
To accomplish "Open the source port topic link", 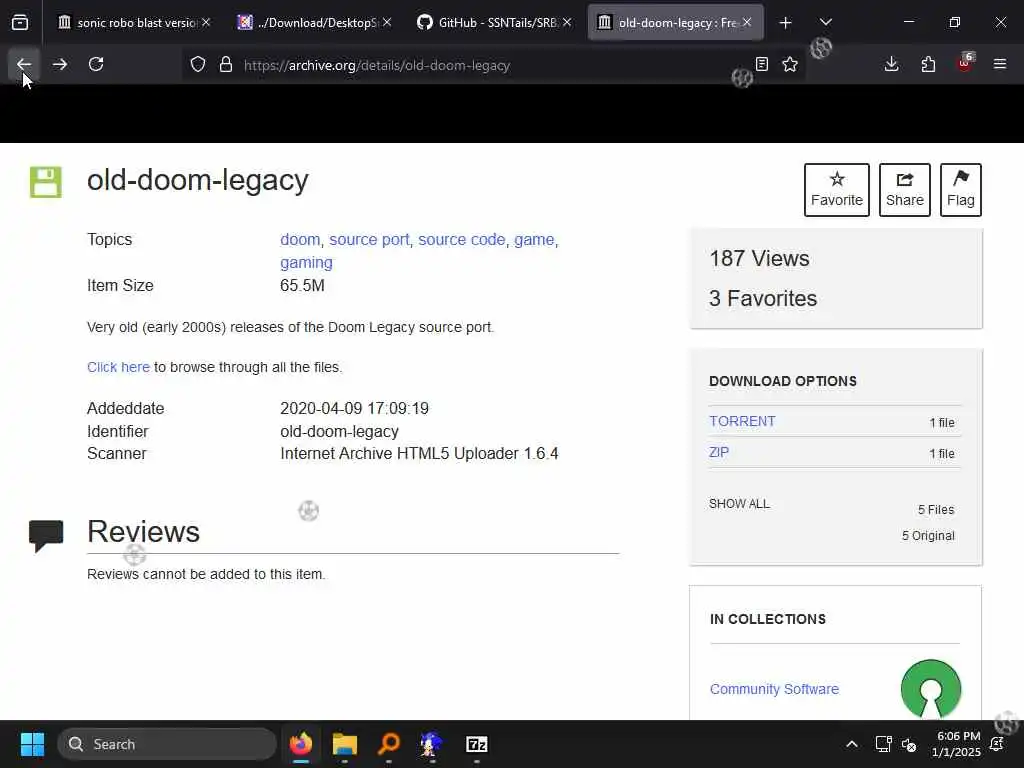I will click(x=369, y=240).
